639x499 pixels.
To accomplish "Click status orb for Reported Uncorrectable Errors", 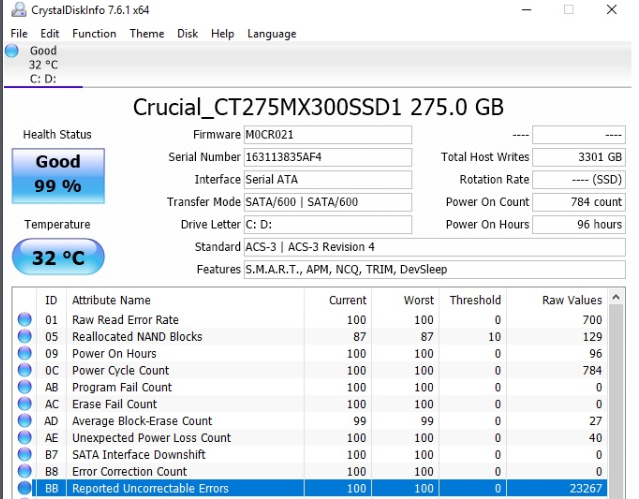I will 25,488.
